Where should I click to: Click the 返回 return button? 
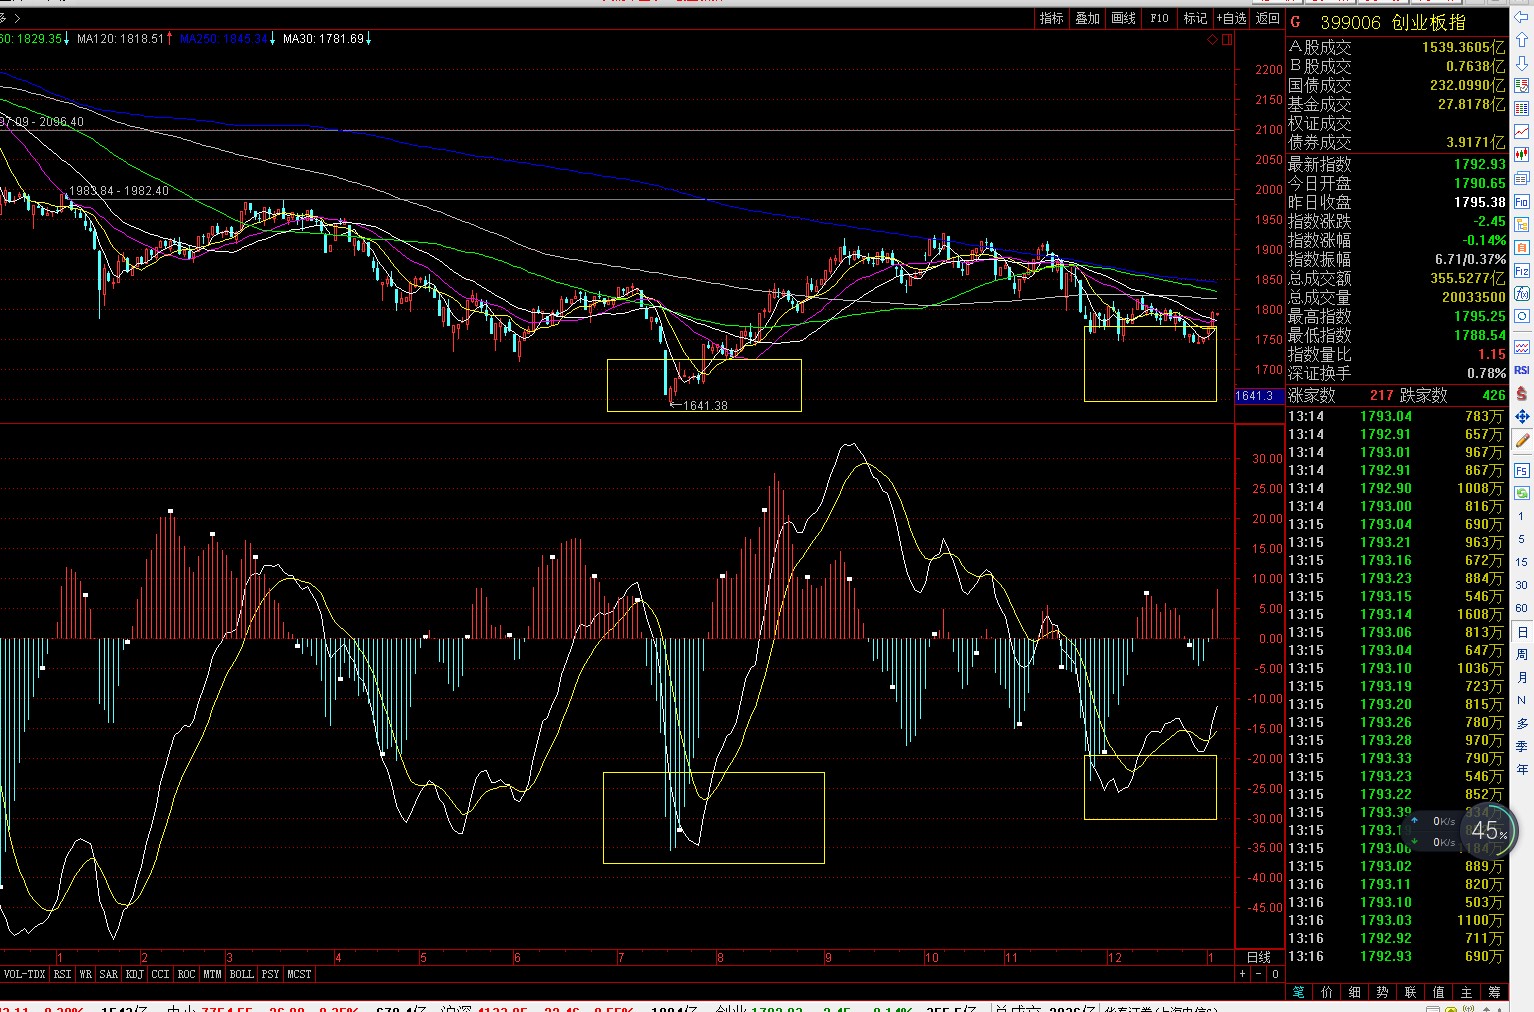pos(1267,18)
